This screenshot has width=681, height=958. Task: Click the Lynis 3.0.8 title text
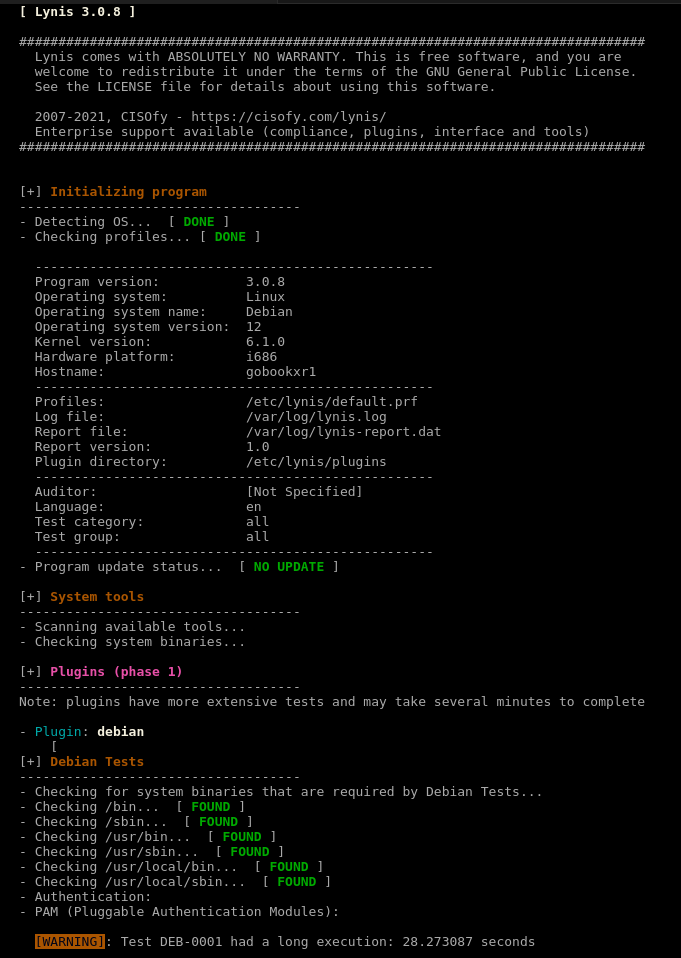pos(78,12)
